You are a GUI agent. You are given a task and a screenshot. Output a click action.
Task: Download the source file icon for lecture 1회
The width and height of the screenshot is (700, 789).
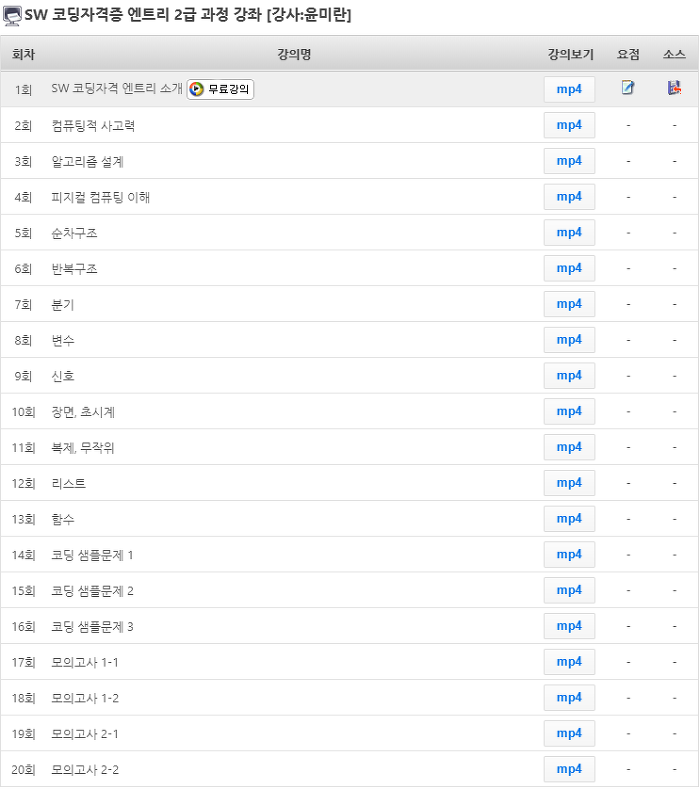tap(674, 88)
